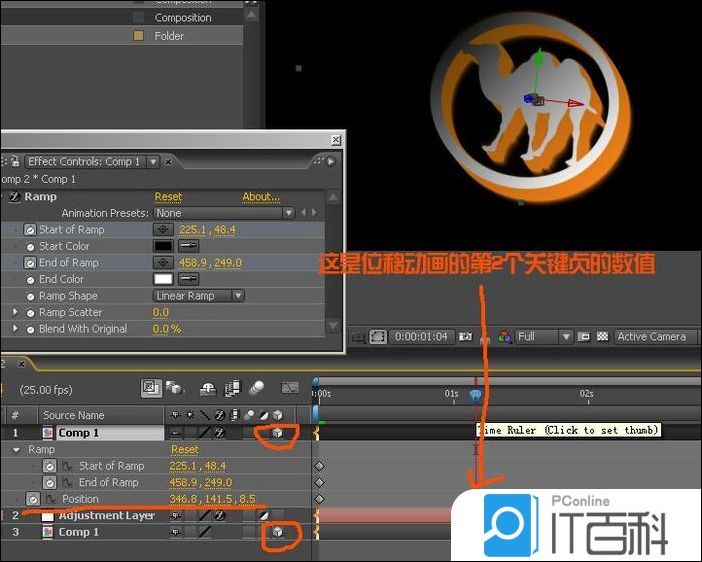The width and height of the screenshot is (702, 562).
Task: Pick End Color with the eyedropper
Action: point(188,279)
